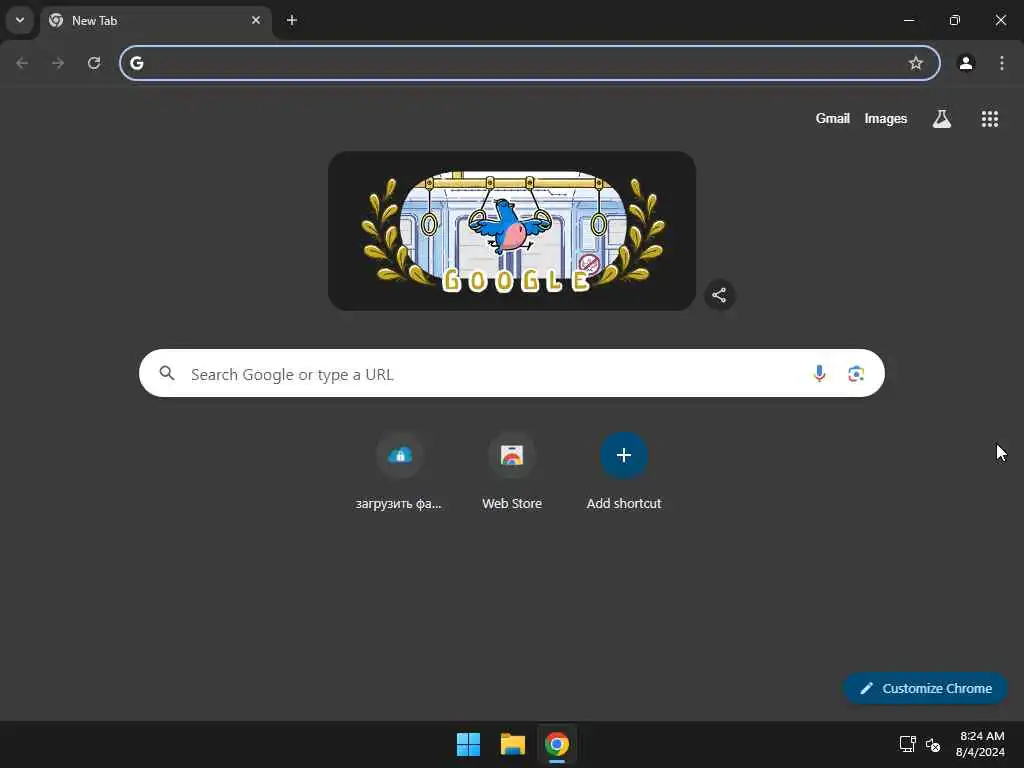
Task: Open the Chrome three-dot menu
Action: pyautogui.click(x=1002, y=63)
